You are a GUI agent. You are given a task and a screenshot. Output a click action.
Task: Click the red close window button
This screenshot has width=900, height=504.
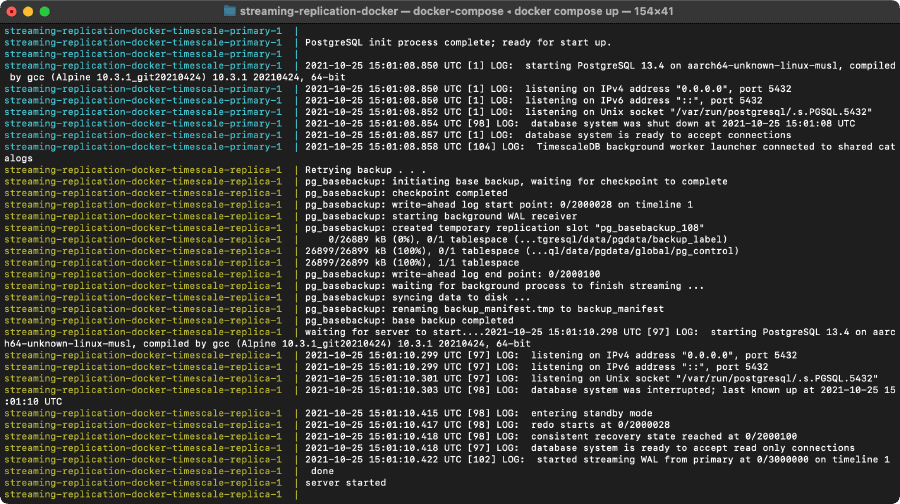11,11
